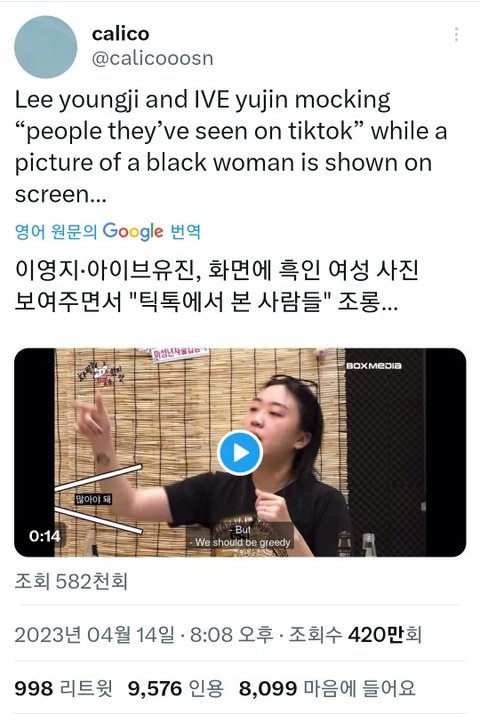This screenshot has width=480, height=714.
Task: Click the BOXMEDIA watermark in video
Action: [x=373, y=366]
